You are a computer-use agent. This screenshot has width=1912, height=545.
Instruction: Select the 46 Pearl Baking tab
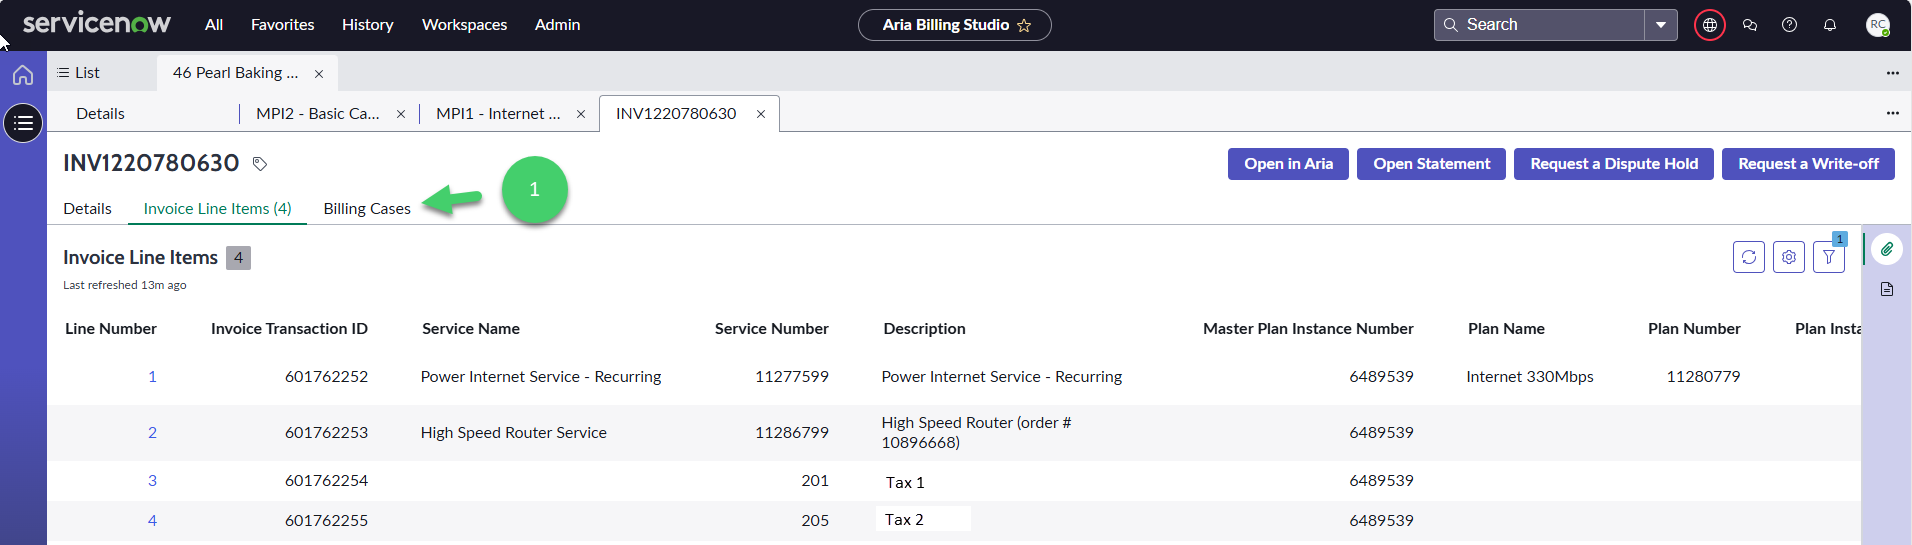235,73
